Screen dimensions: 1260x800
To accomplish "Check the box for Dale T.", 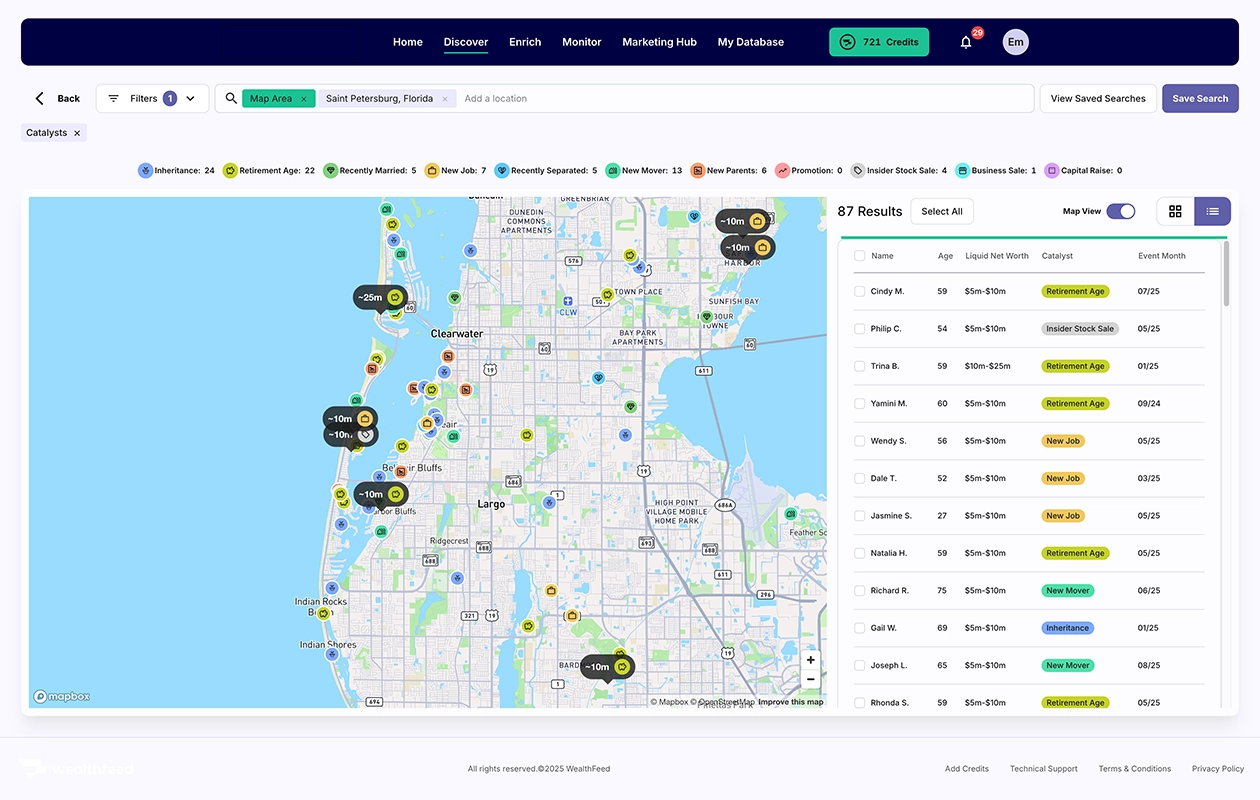I will click(860, 479).
